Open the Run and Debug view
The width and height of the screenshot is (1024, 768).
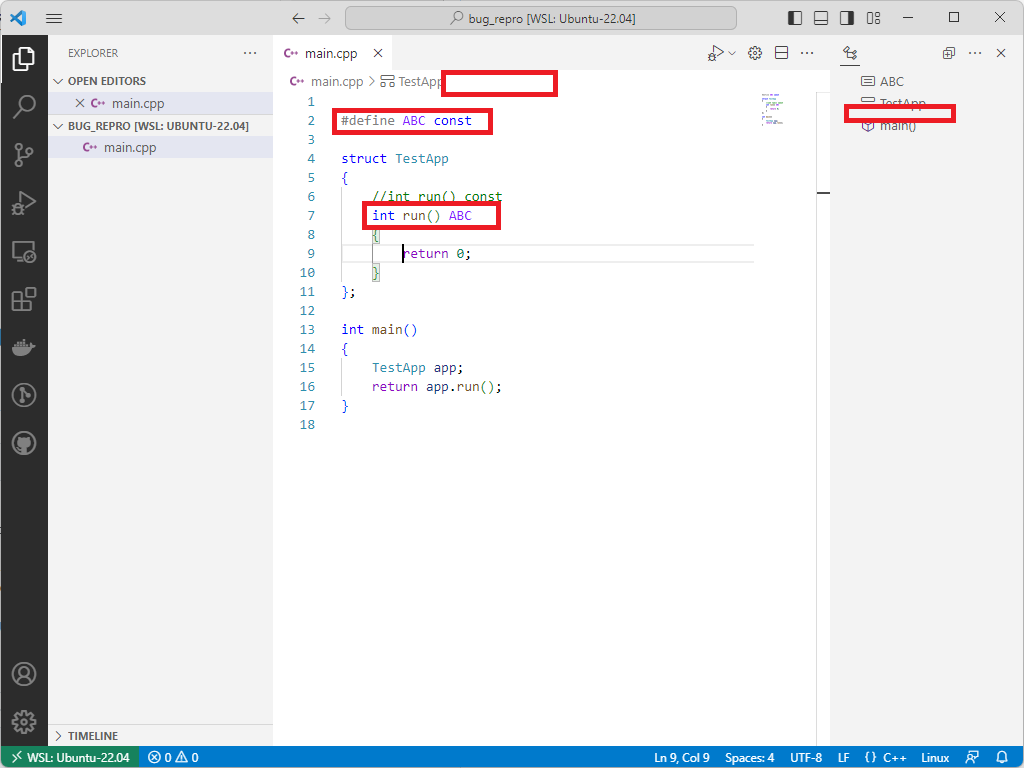tap(24, 203)
